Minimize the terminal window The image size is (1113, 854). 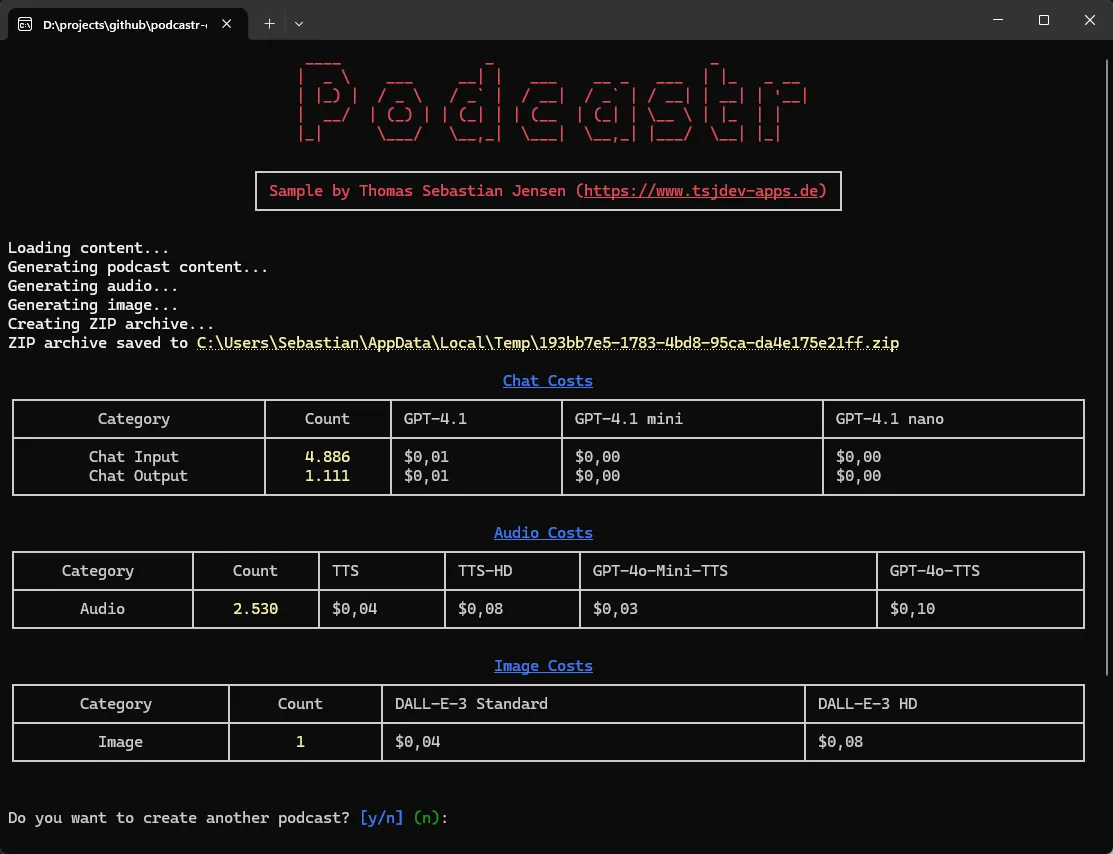click(x=998, y=20)
